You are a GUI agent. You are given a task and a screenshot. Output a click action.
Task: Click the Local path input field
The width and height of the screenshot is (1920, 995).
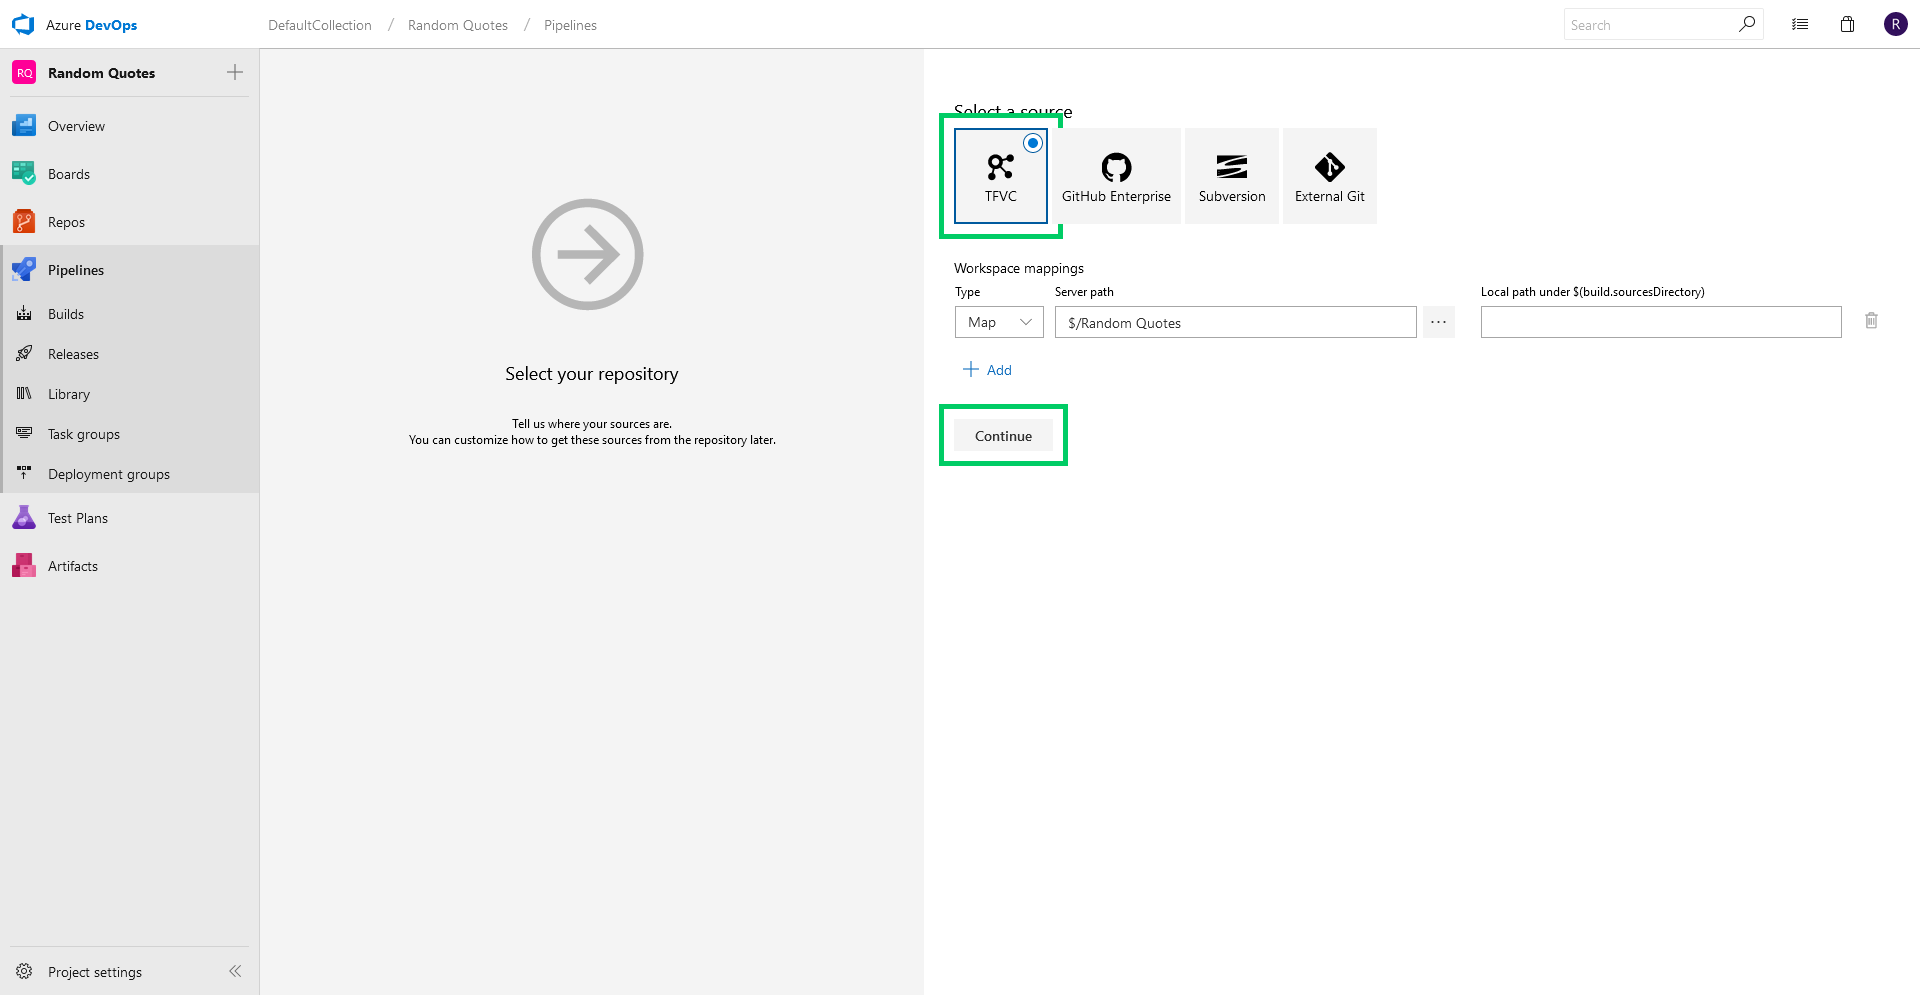[1661, 322]
